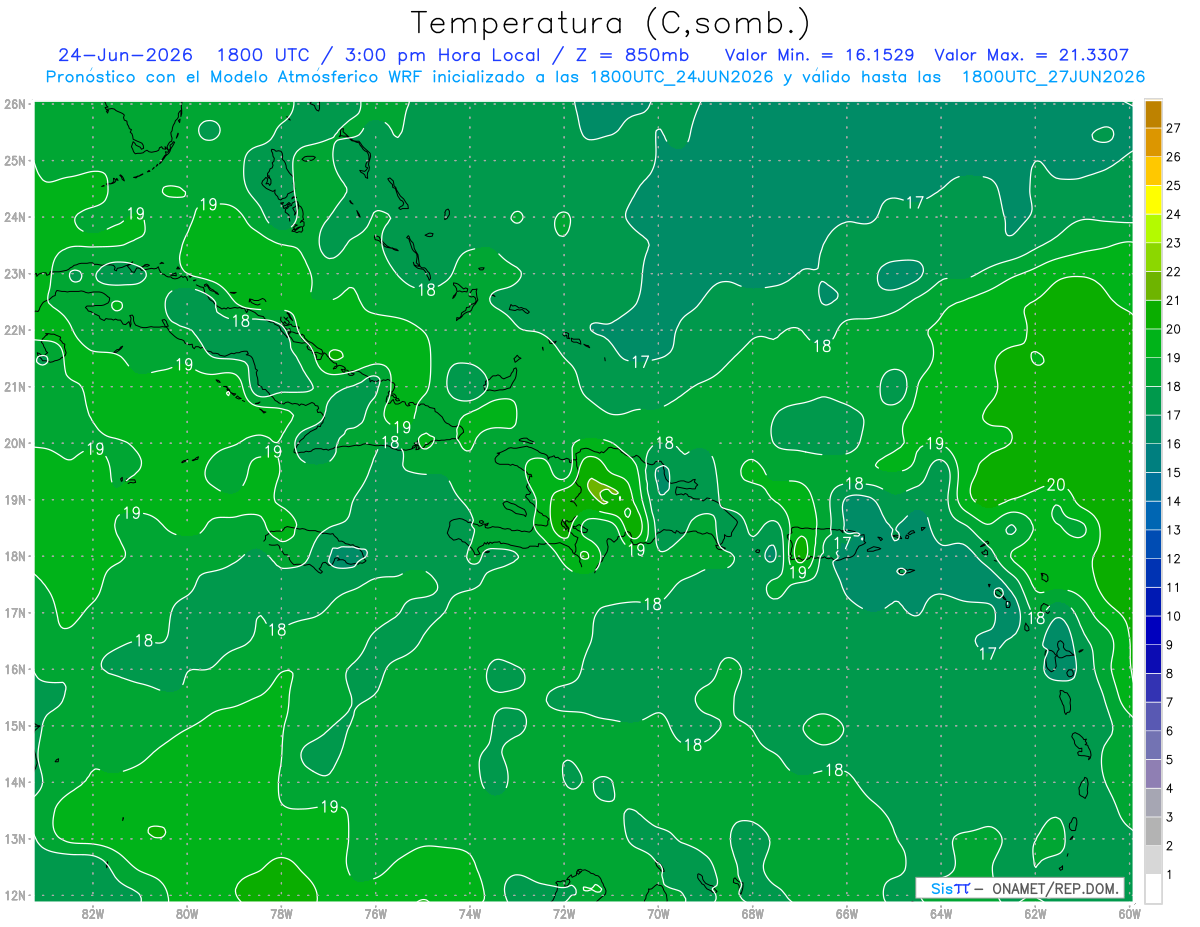Click the legend value label 22
The image size is (1200, 927).
click(x=1174, y=271)
